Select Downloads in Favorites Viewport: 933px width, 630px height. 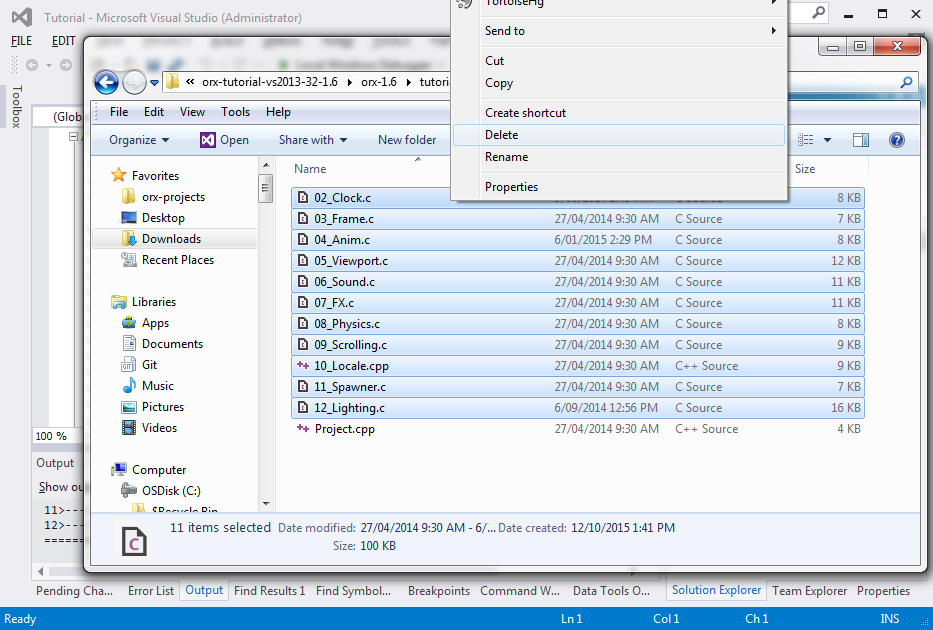[x=171, y=239]
